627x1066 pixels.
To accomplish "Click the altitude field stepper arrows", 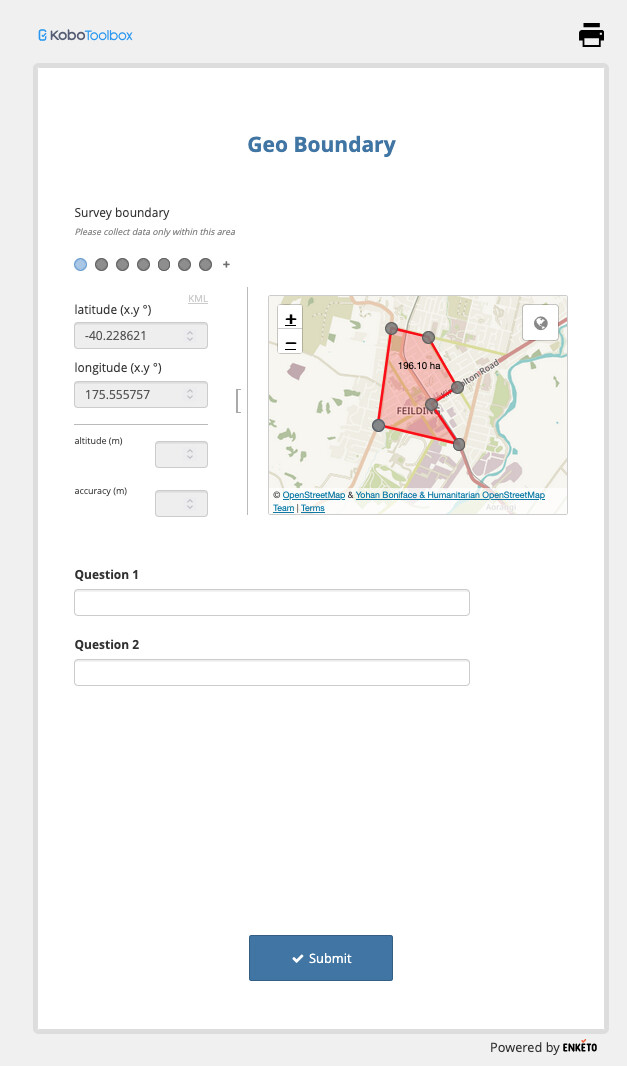I will tap(190, 455).
